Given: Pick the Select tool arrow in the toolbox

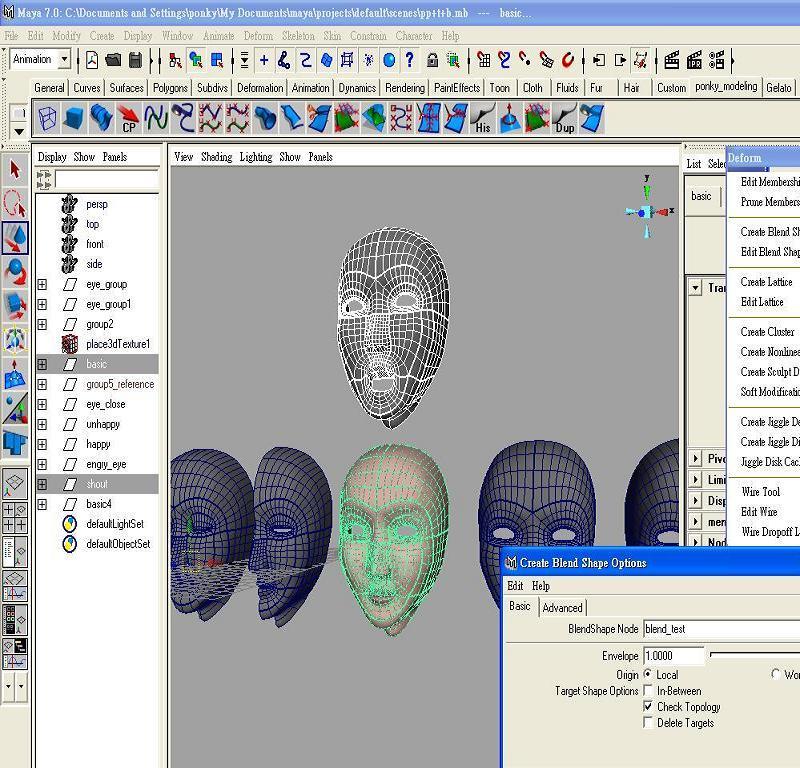Looking at the screenshot, I should (x=15, y=170).
